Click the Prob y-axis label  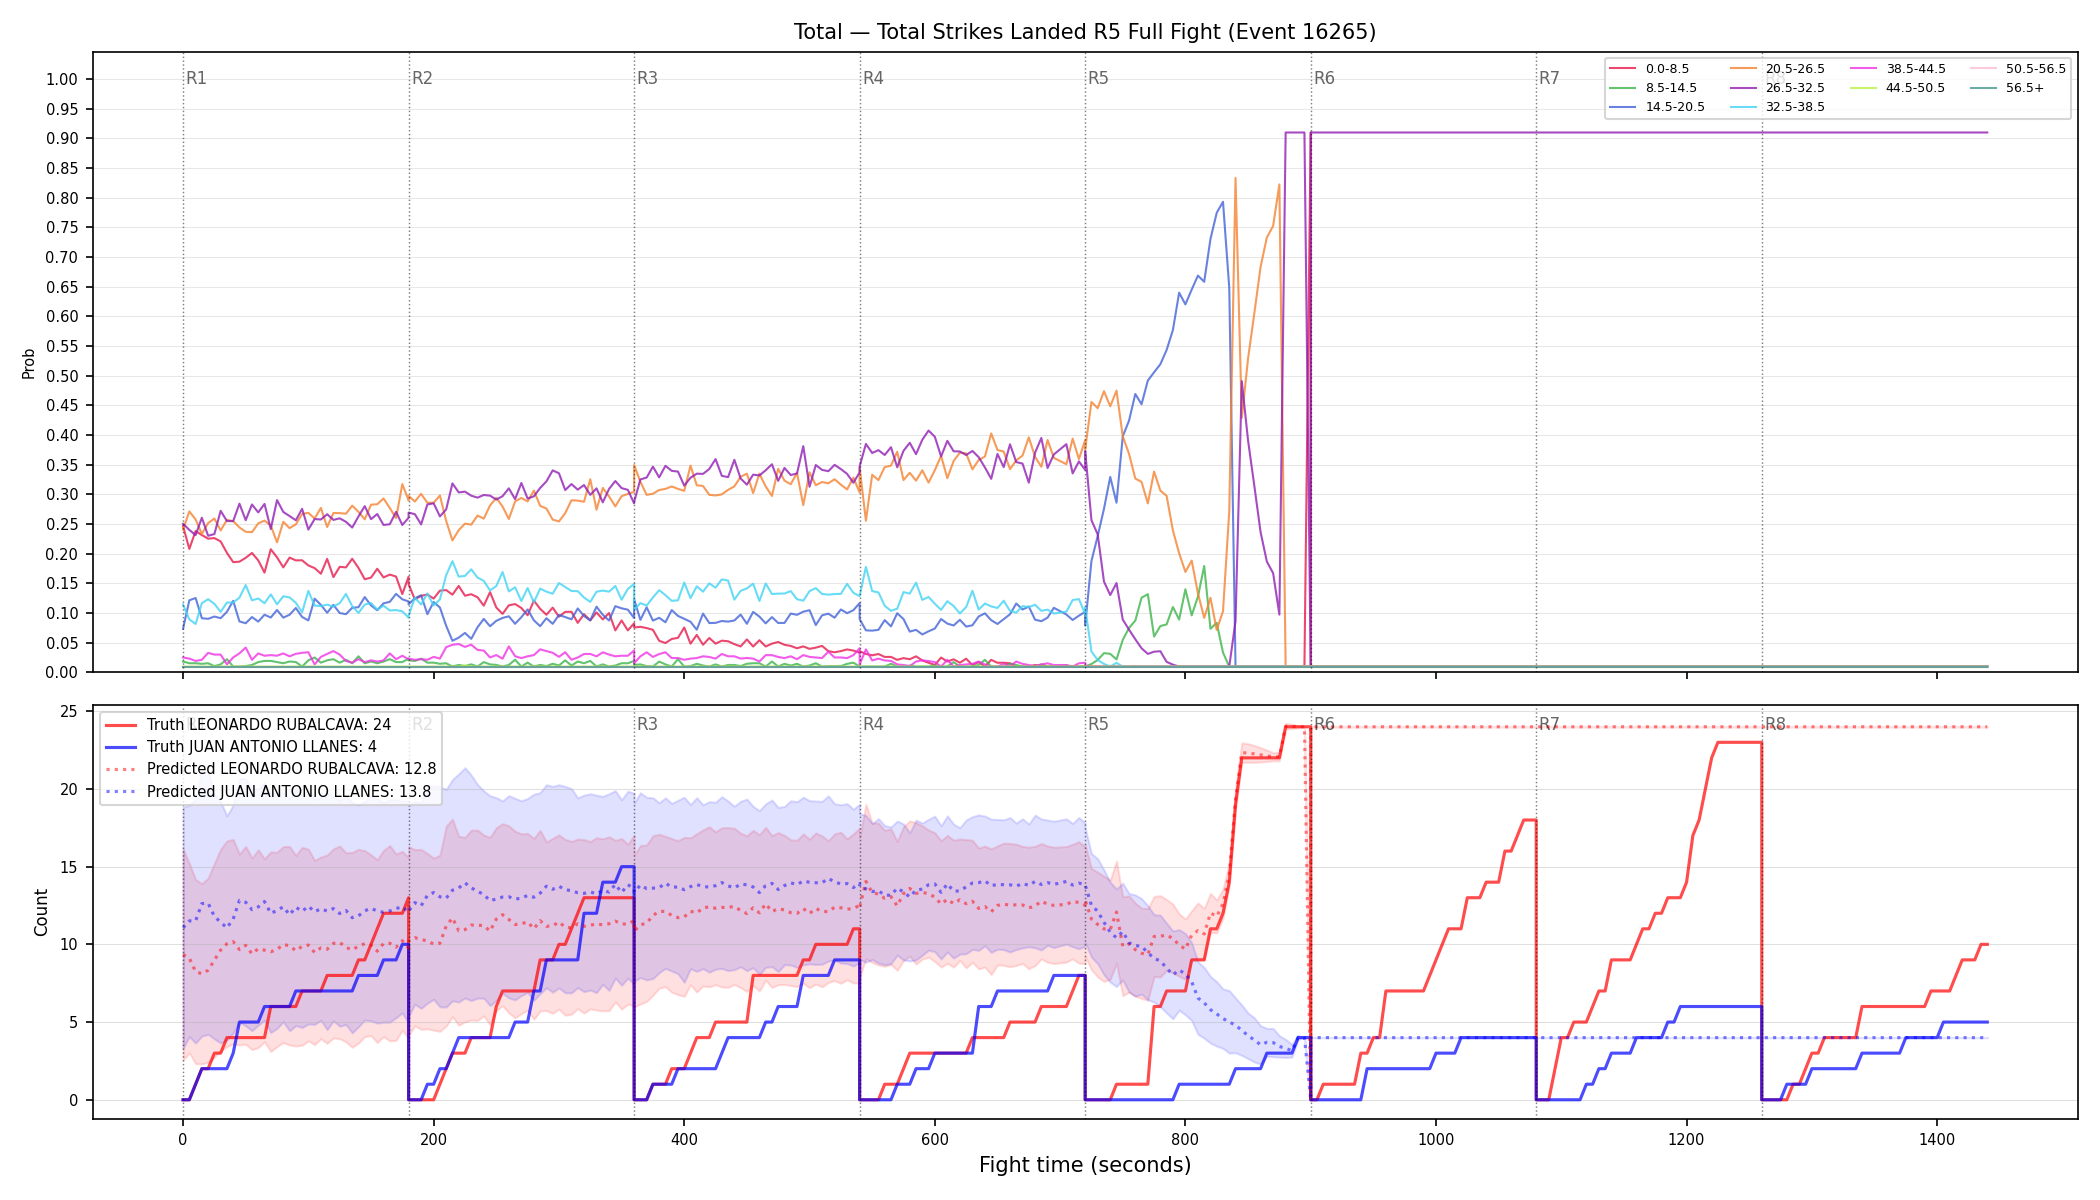tap(29, 363)
